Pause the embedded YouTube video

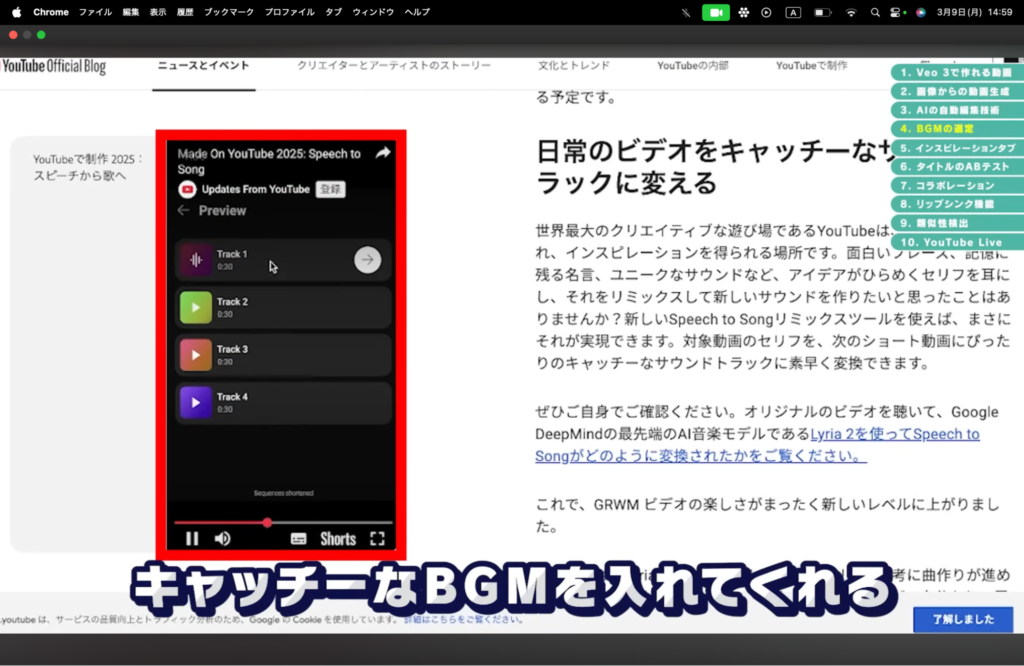click(x=192, y=539)
